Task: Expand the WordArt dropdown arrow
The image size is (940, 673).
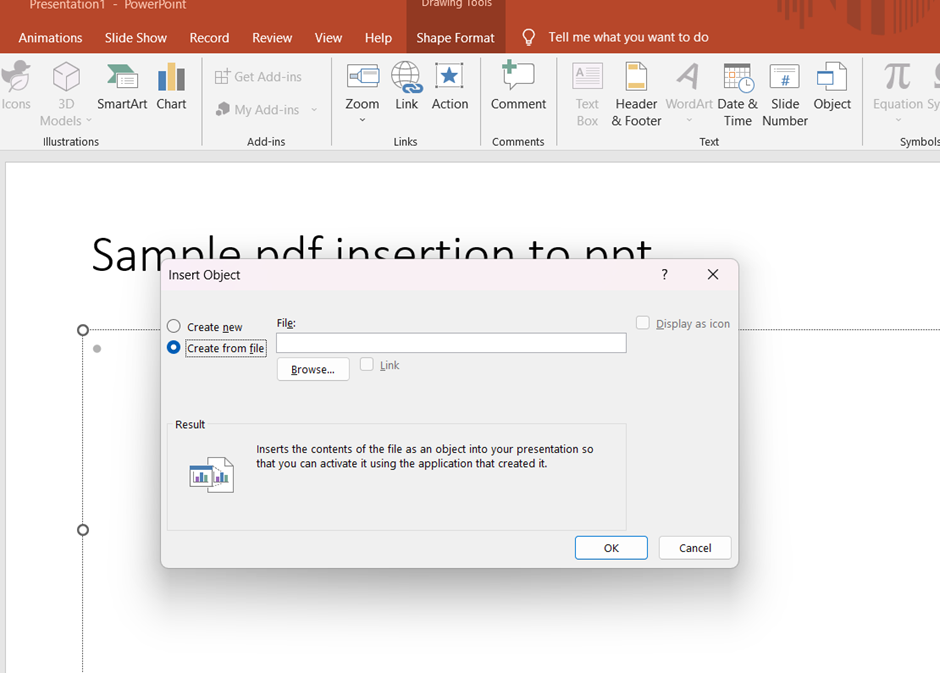Action: [689, 120]
